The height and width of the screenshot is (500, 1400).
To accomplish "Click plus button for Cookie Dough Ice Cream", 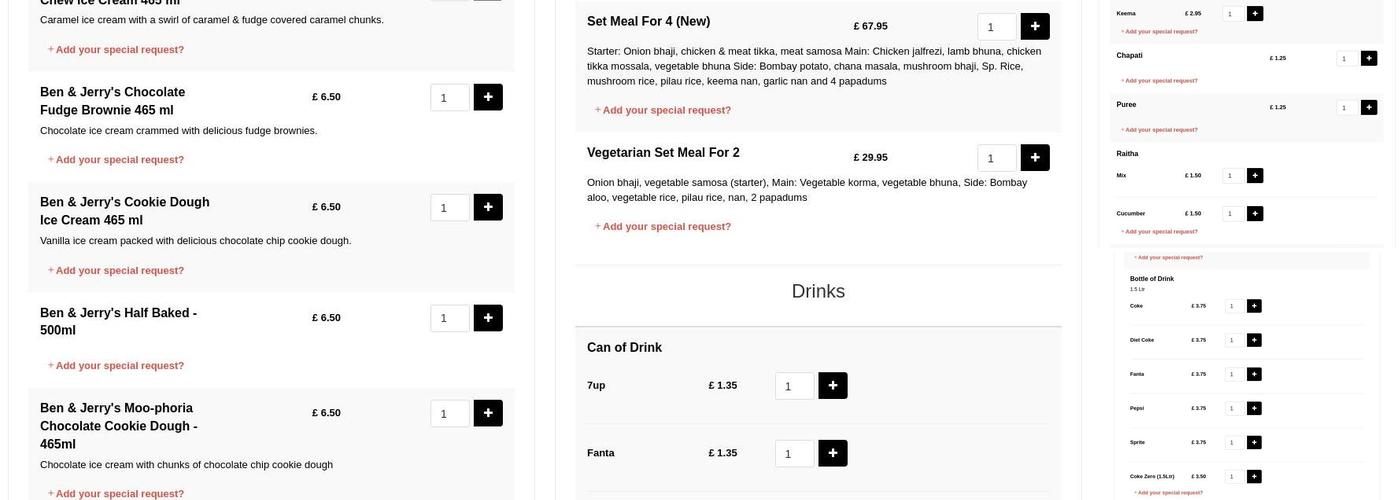I will 488,207.
